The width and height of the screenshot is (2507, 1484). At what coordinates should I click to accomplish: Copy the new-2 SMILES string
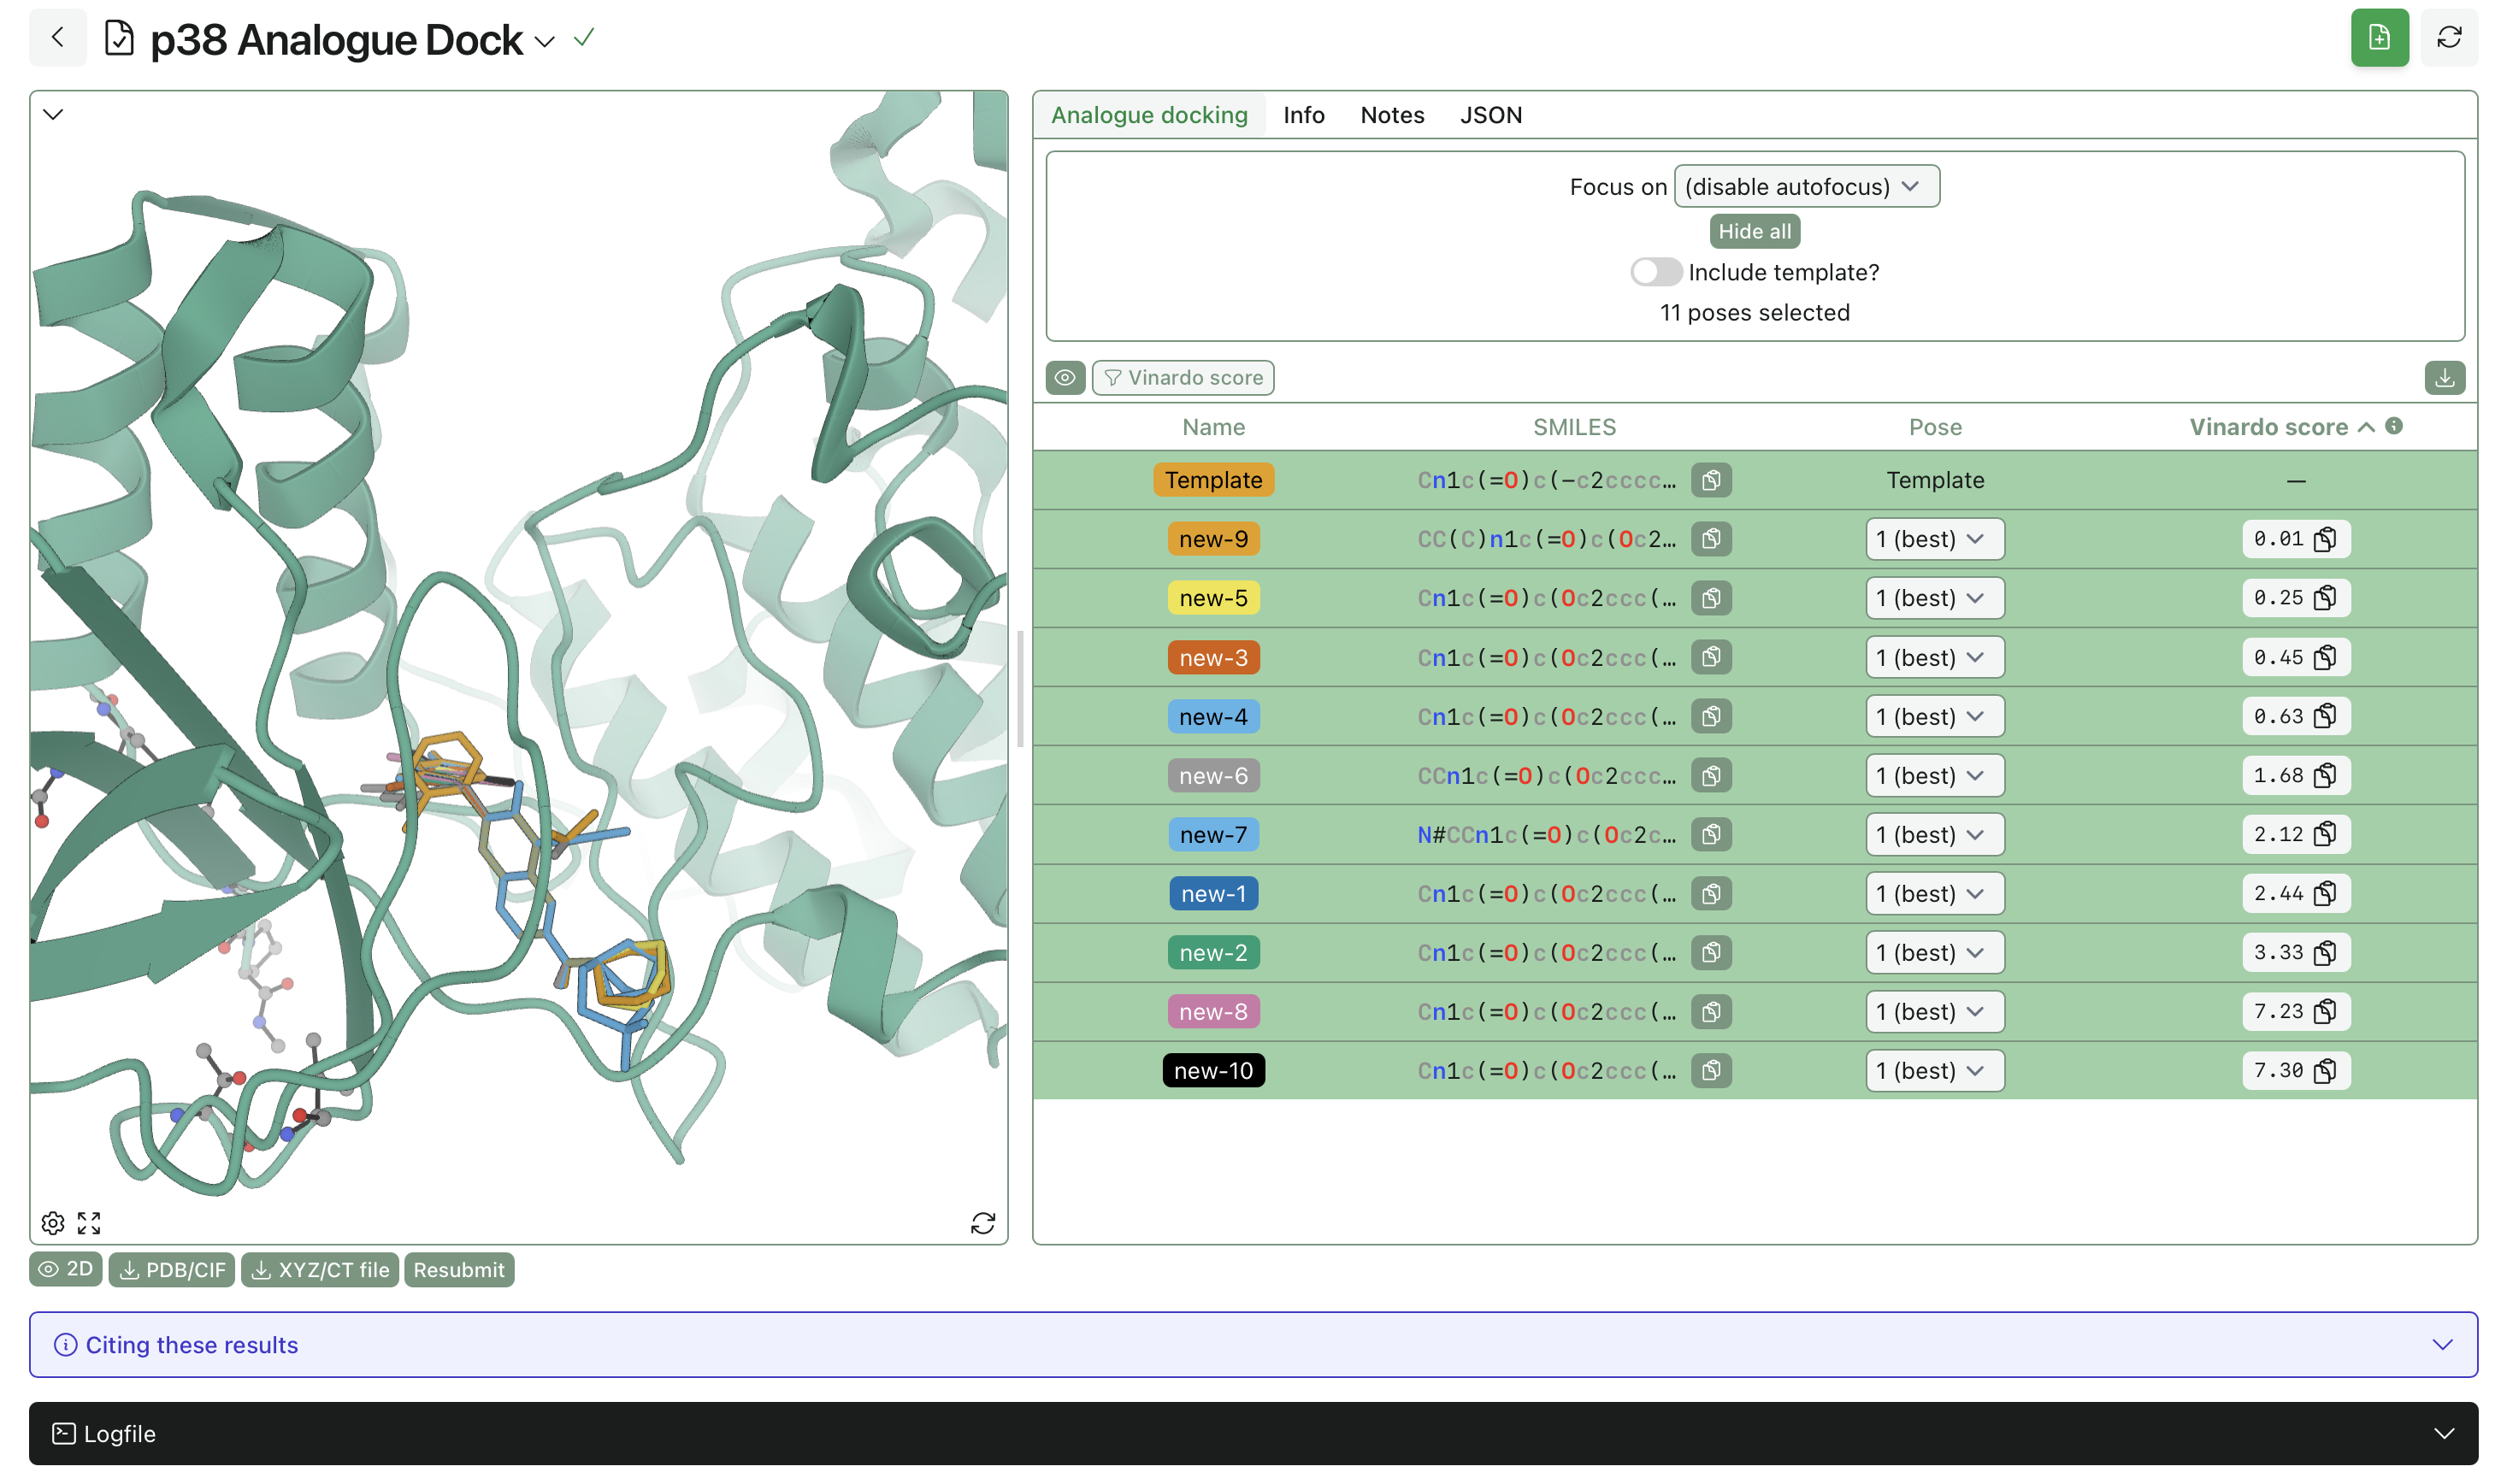(x=1711, y=952)
